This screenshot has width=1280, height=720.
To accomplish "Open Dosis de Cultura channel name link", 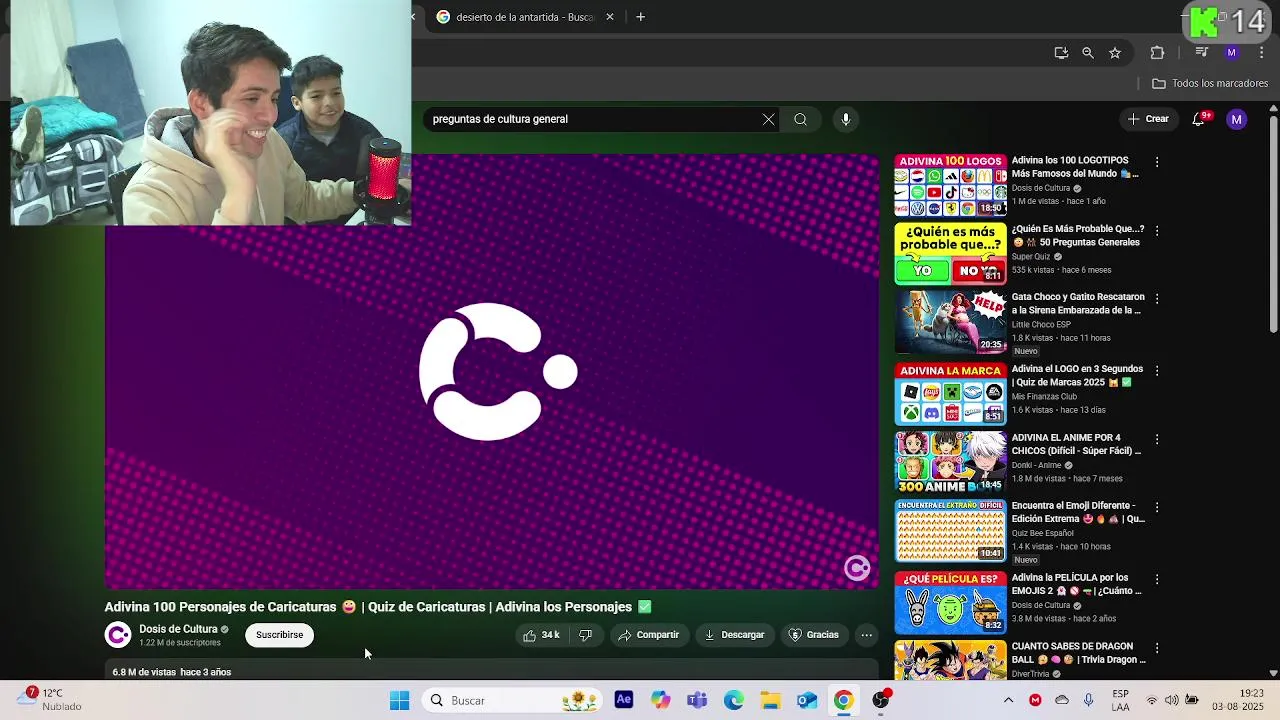I will pyautogui.click(x=178, y=629).
